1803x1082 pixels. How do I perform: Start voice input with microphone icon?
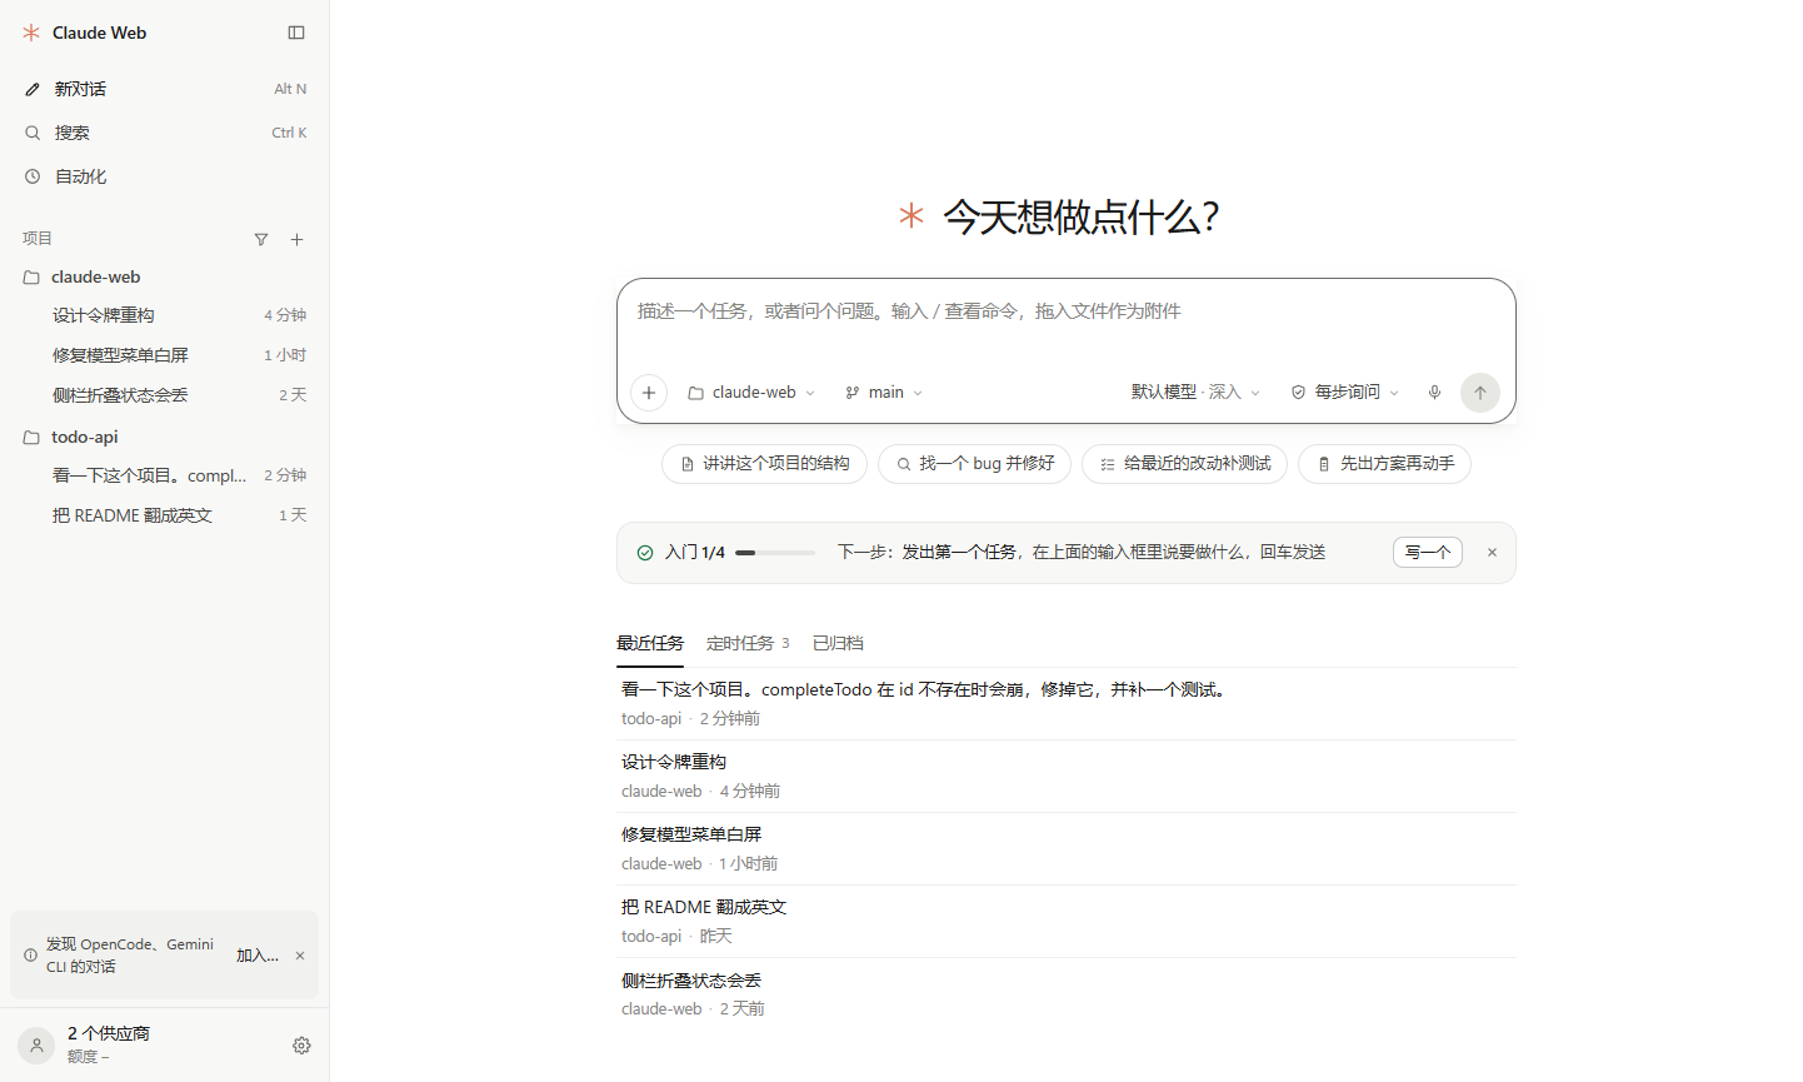(x=1435, y=393)
